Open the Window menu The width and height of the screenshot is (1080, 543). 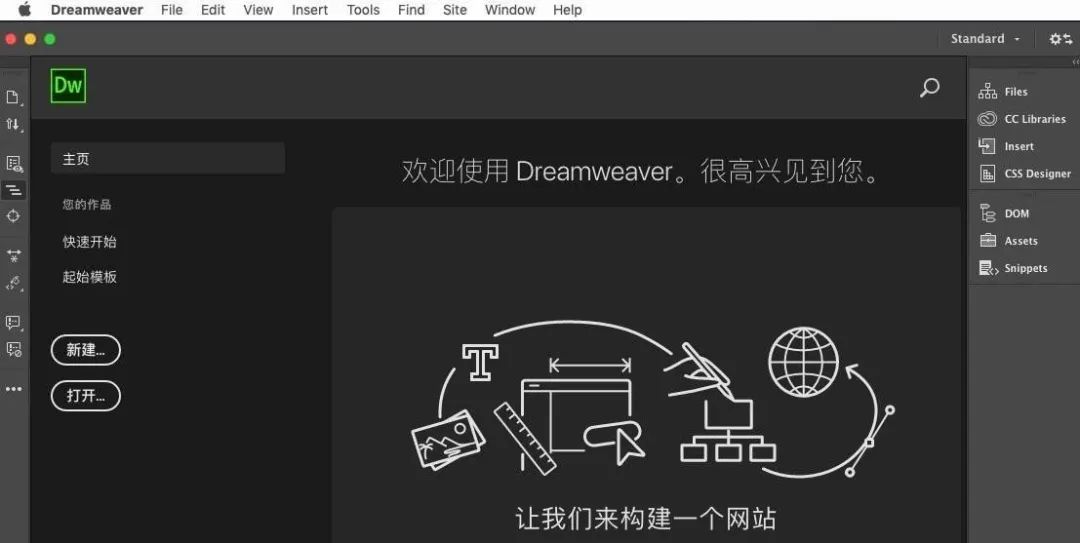tap(510, 10)
